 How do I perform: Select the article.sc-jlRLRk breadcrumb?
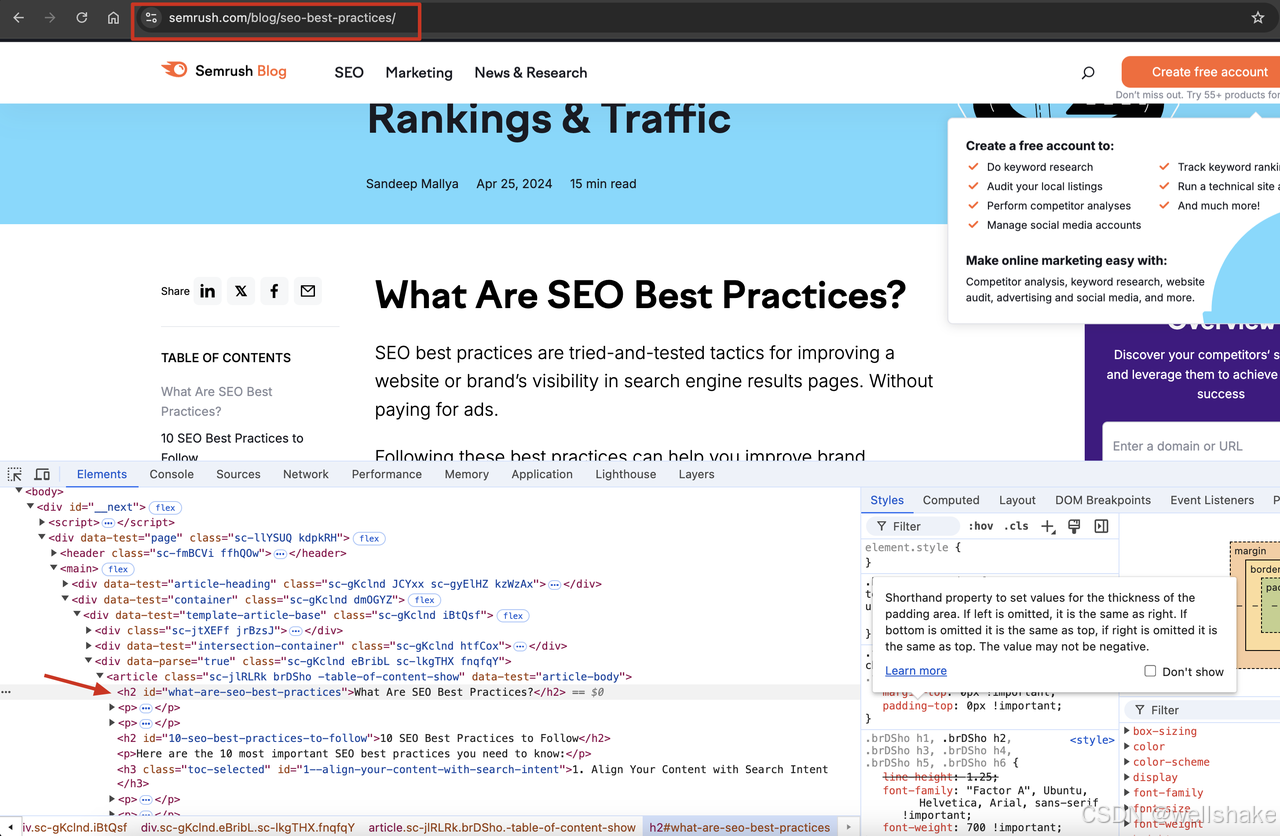coord(502,827)
